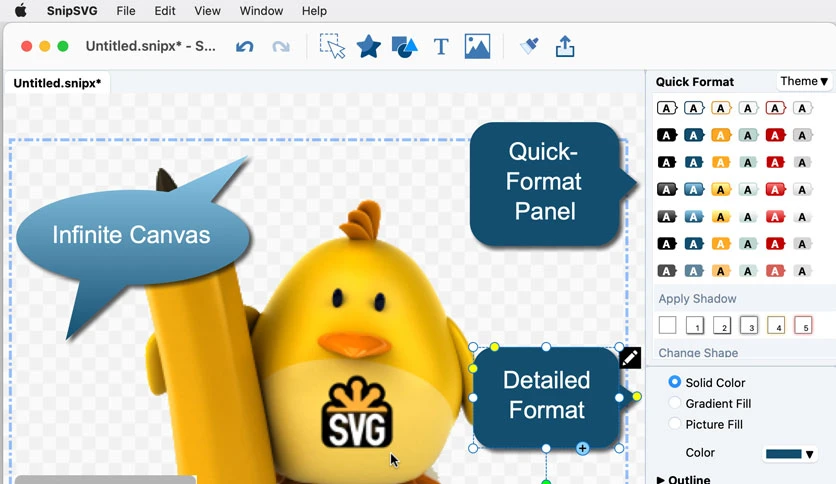Click the pencil edit icon on callout

630,358
